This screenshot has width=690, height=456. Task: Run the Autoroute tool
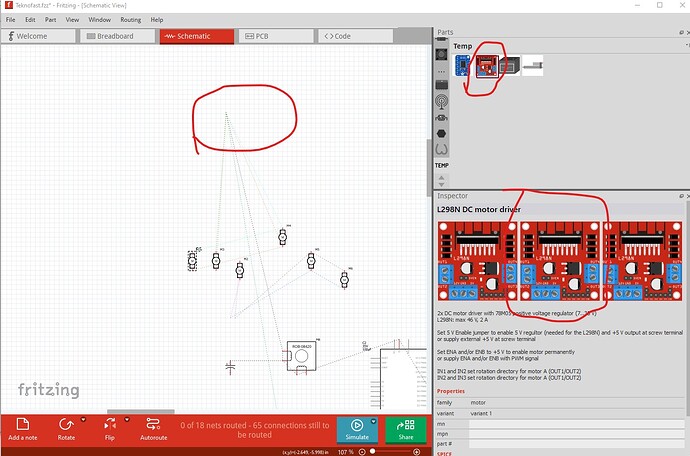click(x=154, y=429)
